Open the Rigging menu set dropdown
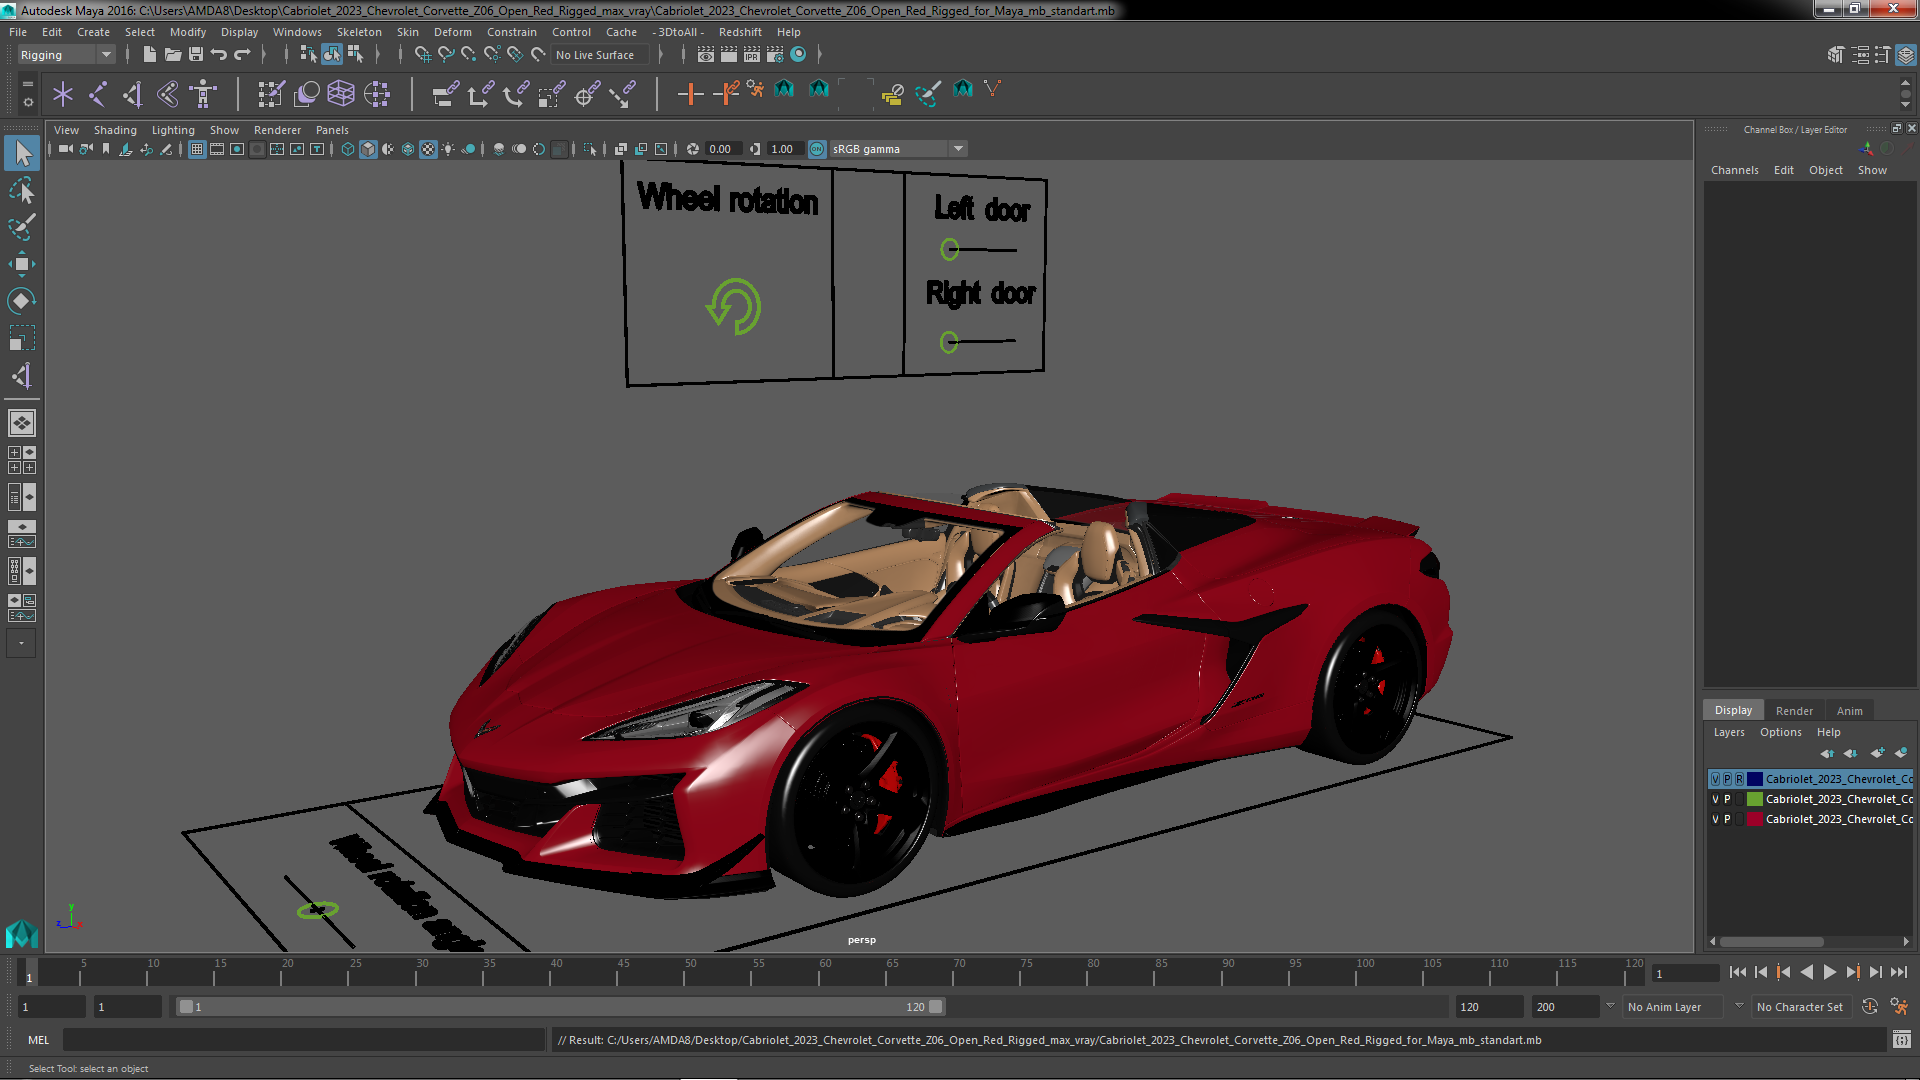Screen dimensions: 1920x1080 [x=66, y=55]
